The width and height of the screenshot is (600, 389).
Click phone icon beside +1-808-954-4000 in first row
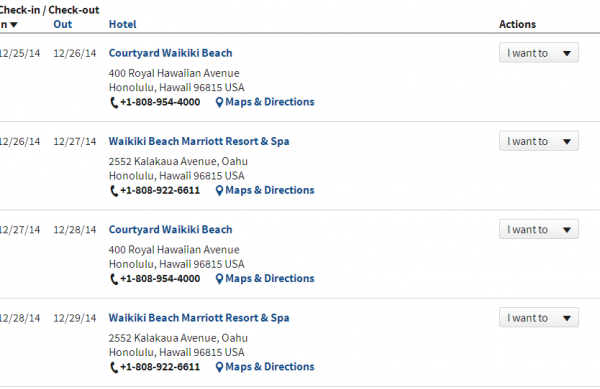(114, 103)
